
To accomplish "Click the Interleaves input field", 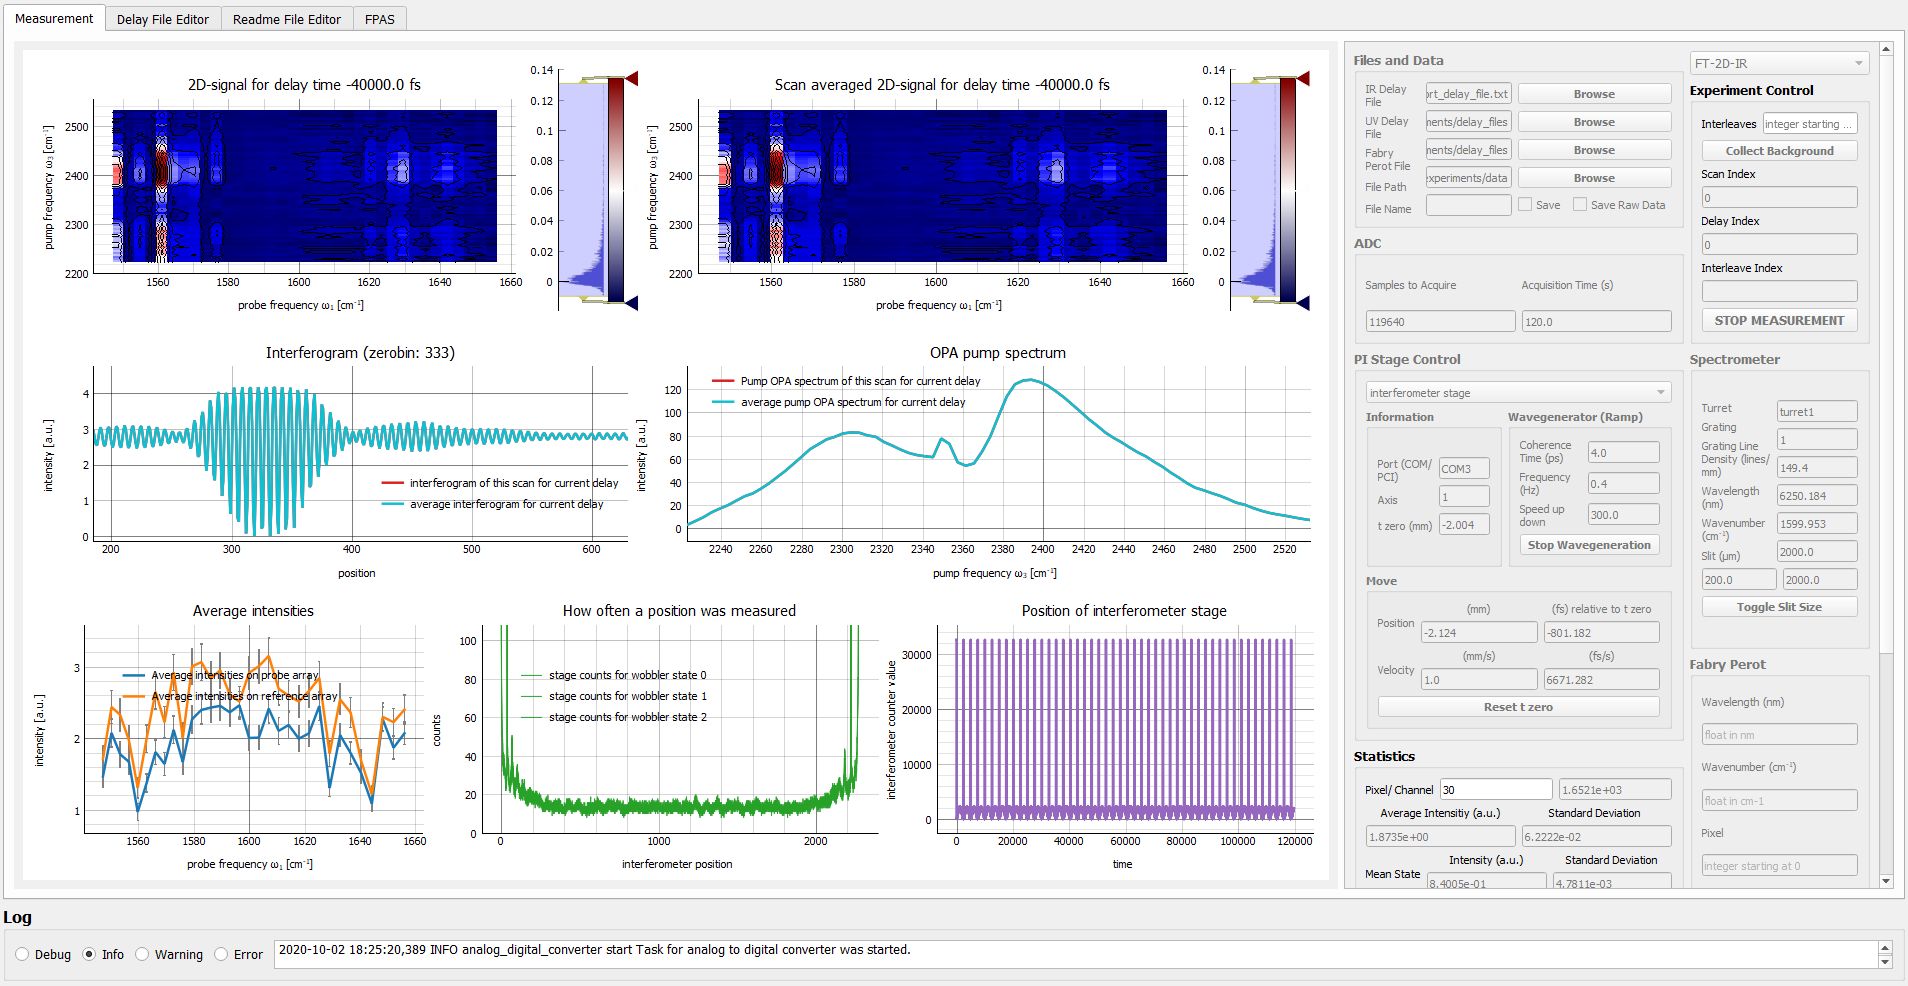I will coord(1809,124).
